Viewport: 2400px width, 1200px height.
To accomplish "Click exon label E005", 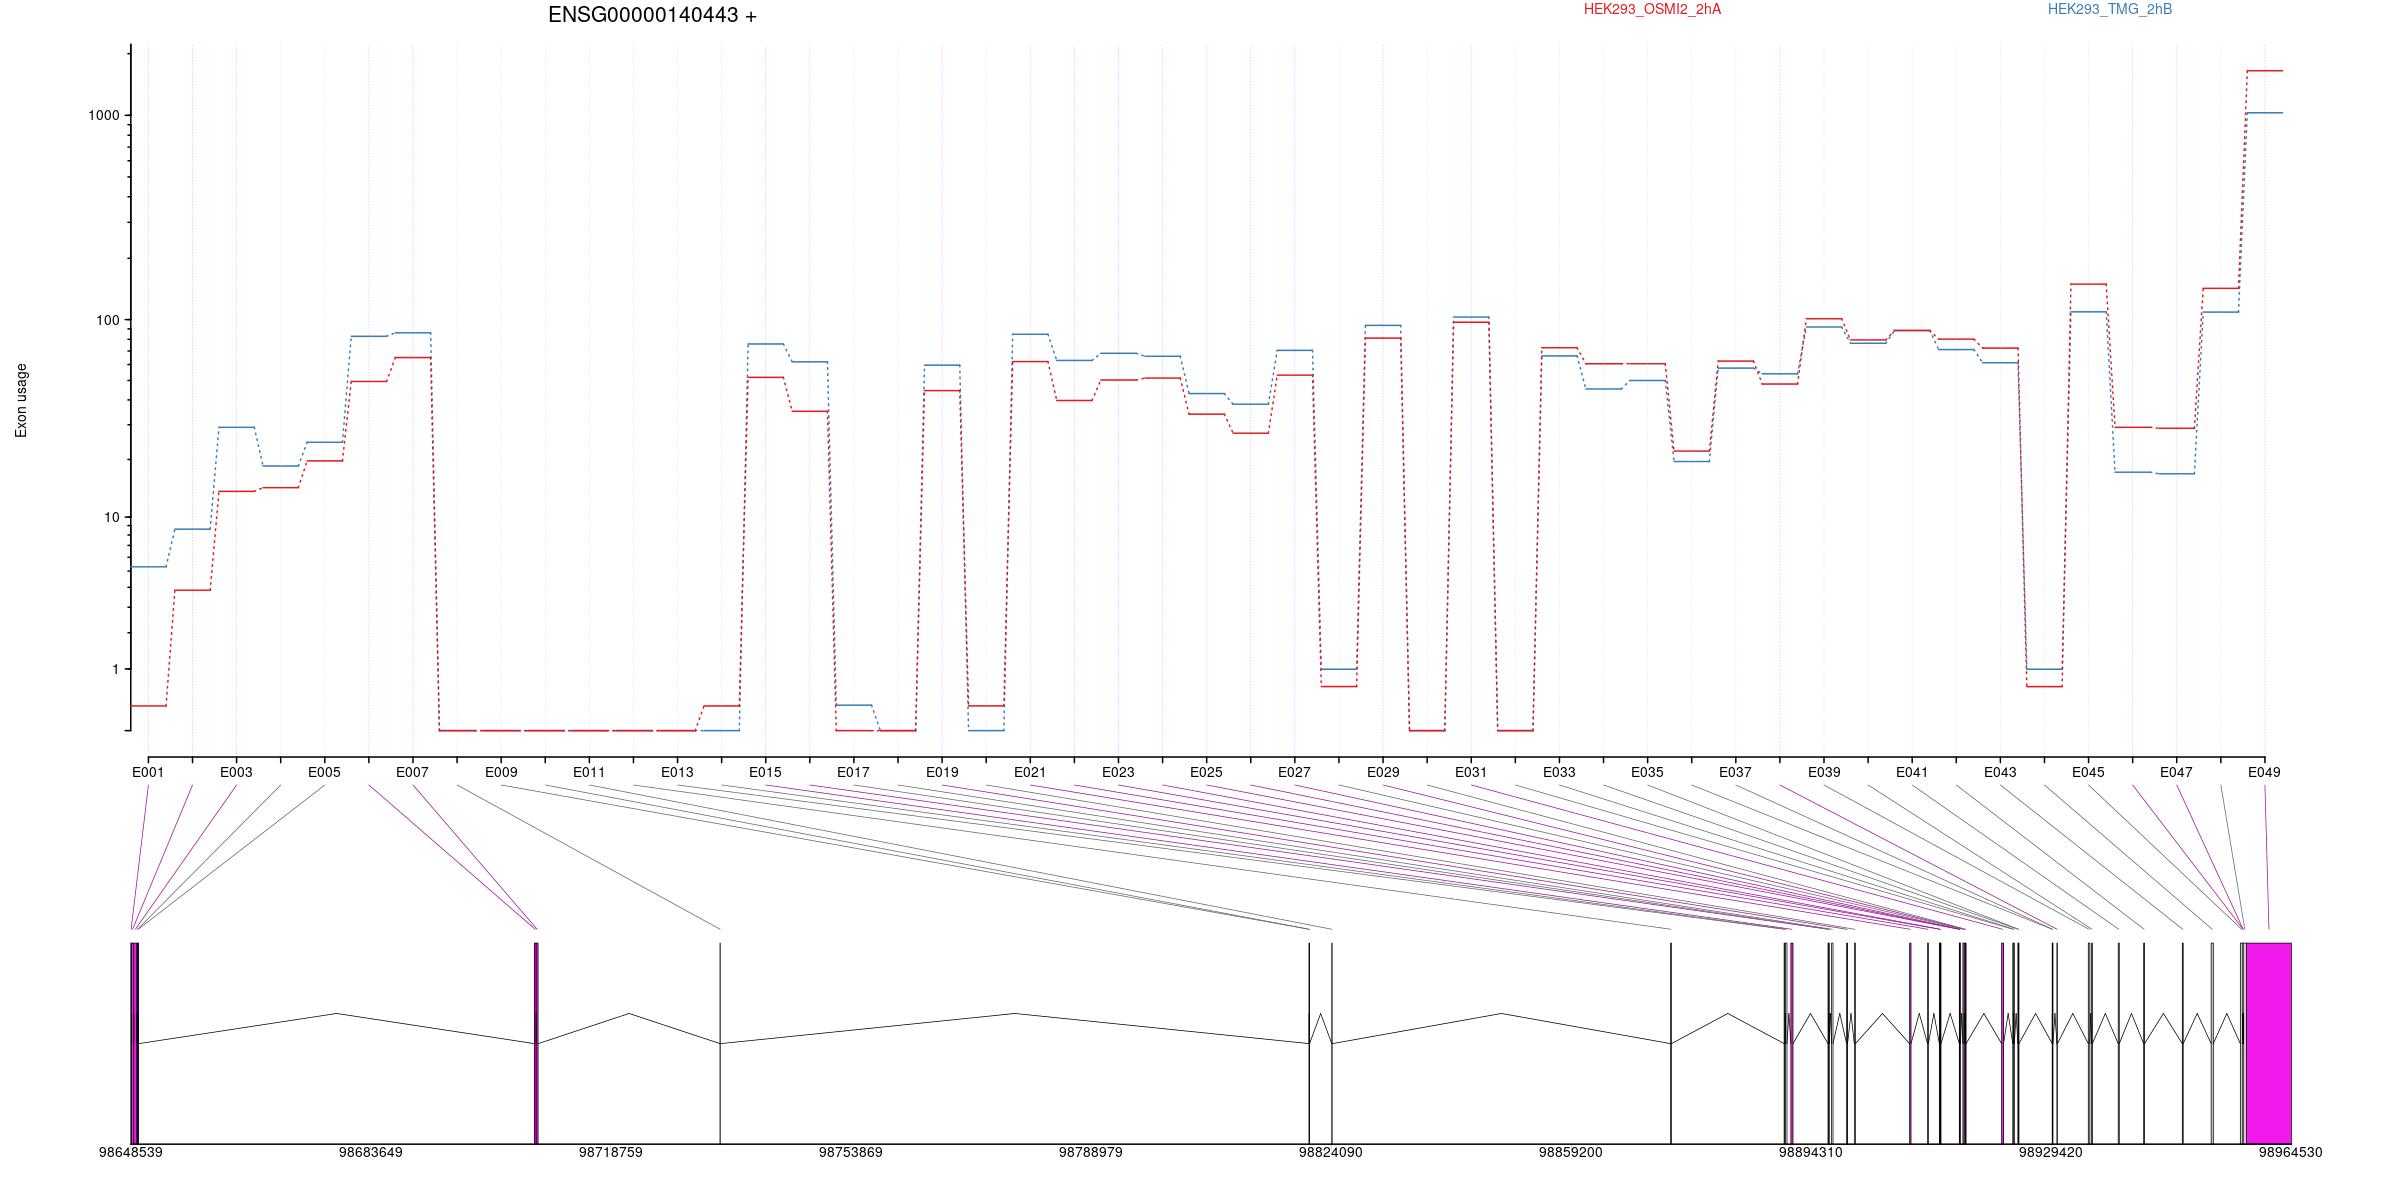I will [324, 772].
